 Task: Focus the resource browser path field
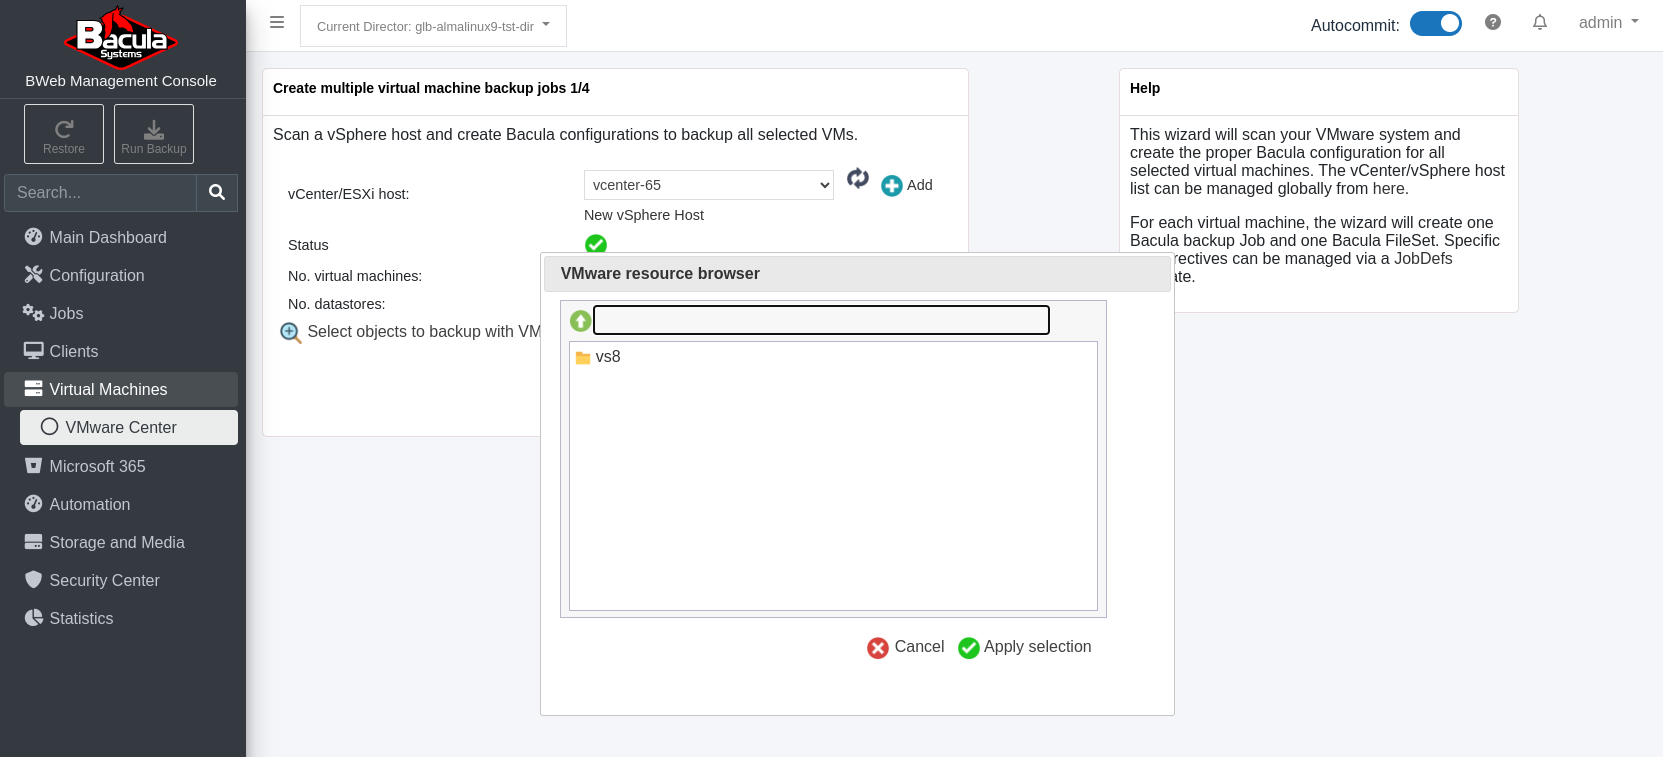click(822, 320)
